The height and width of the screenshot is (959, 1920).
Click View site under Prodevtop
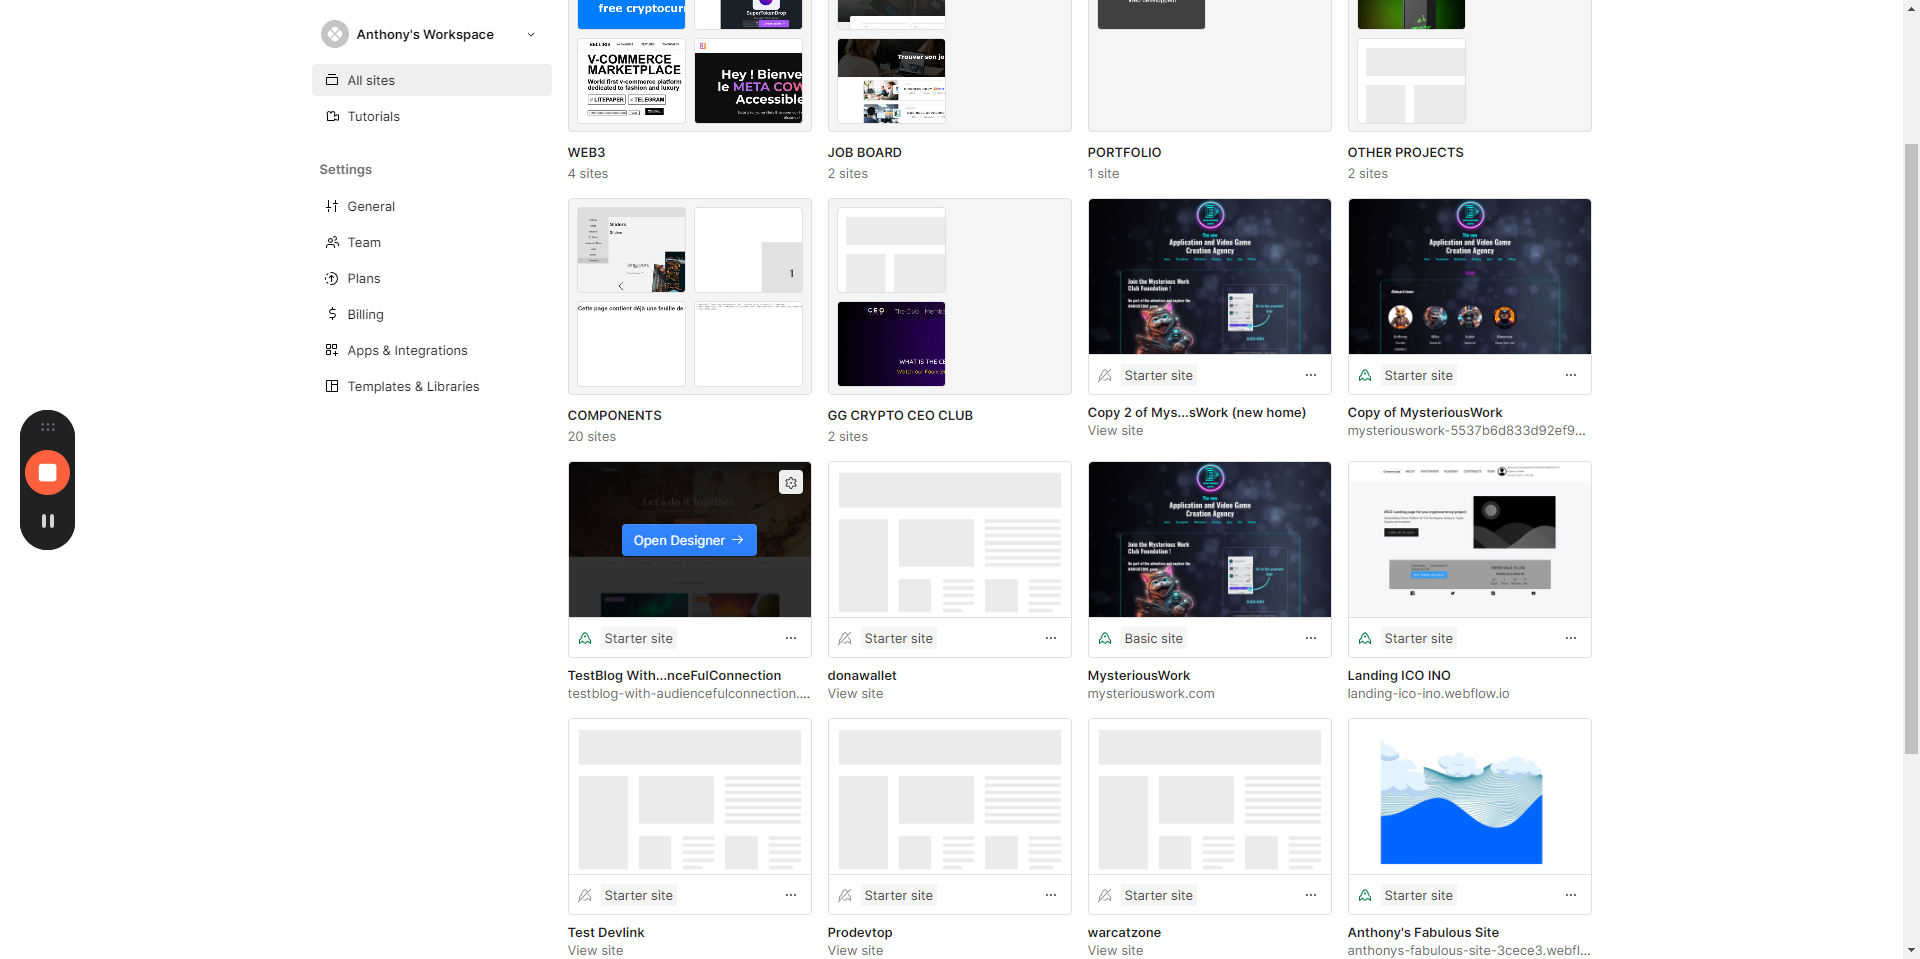pyautogui.click(x=855, y=951)
